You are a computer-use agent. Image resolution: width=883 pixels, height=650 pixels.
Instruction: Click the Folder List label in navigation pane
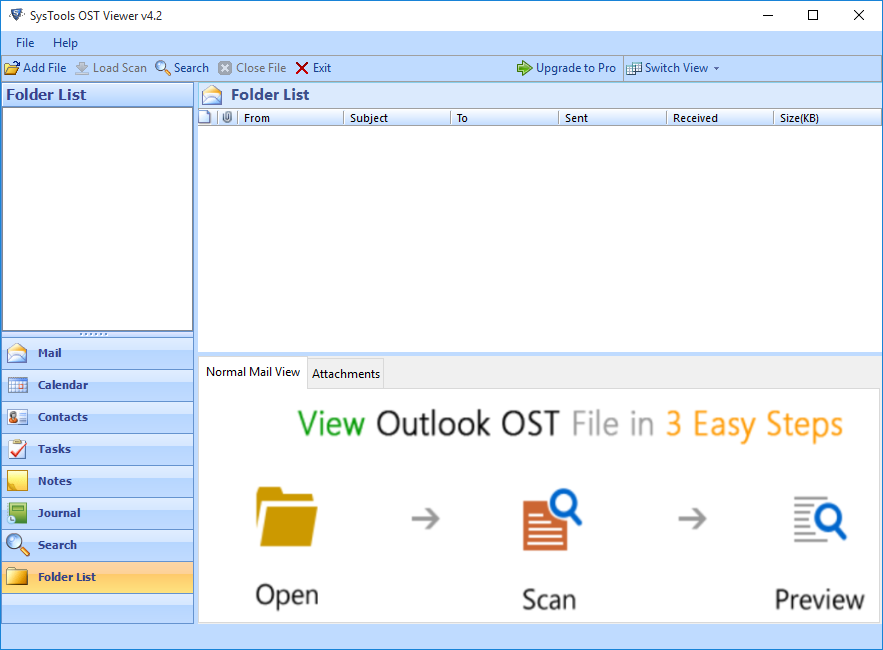pyautogui.click(x=67, y=577)
